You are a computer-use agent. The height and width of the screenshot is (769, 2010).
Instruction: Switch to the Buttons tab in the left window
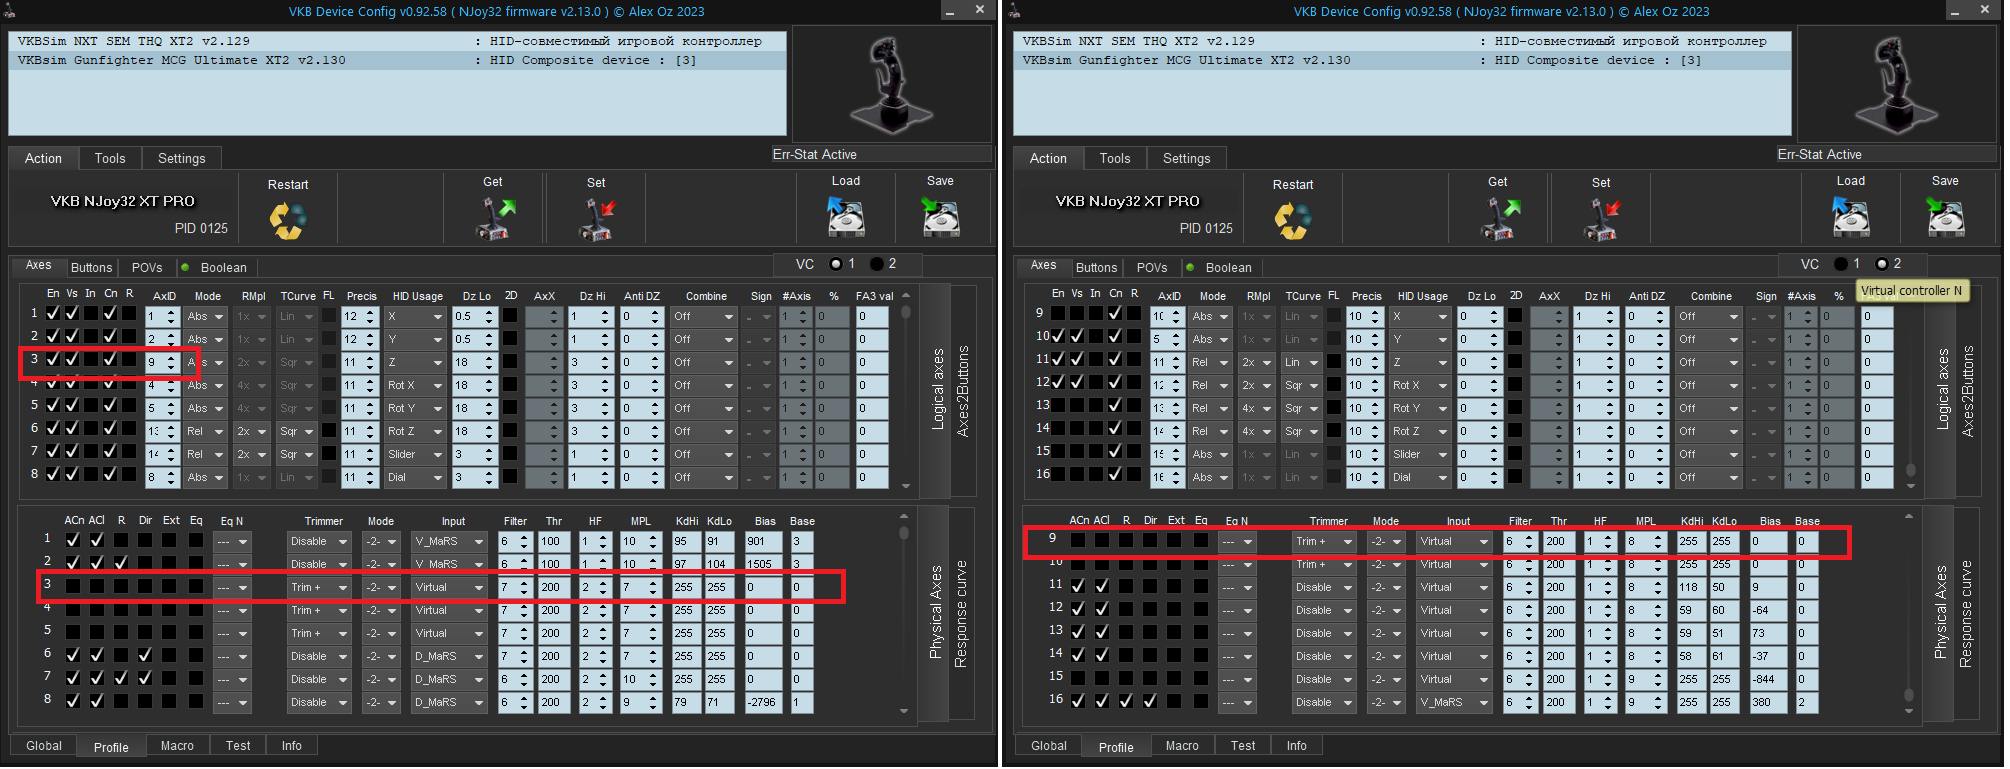(x=91, y=267)
